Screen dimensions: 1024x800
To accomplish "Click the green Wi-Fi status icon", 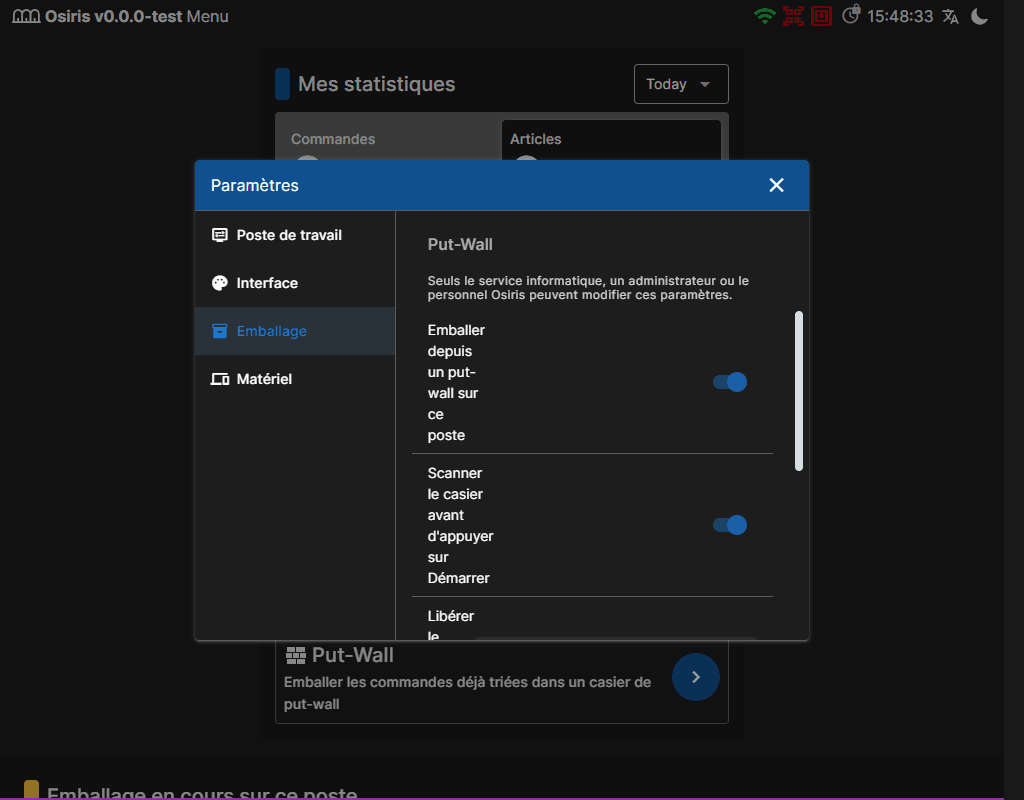I will (x=764, y=16).
